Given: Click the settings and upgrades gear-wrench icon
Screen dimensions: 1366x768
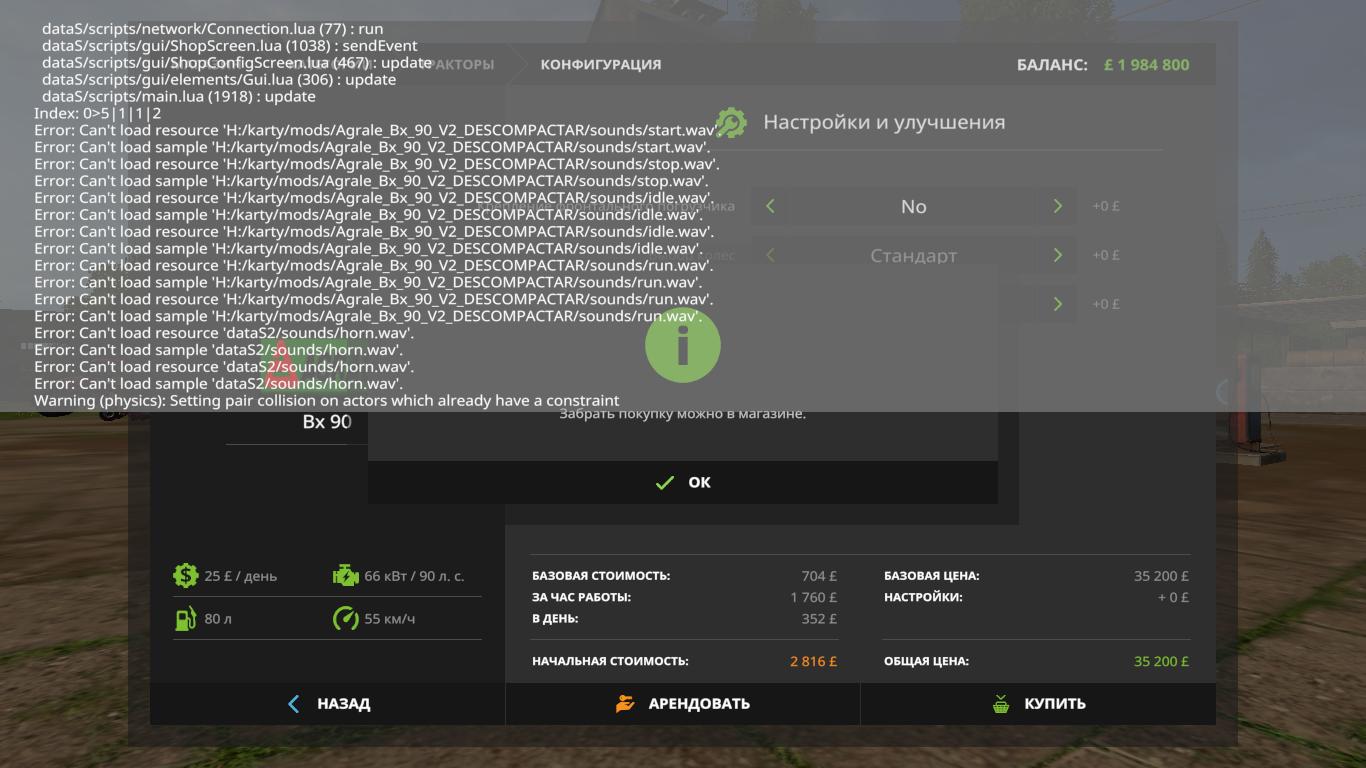Looking at the screenshot, I should pos(731,122).
